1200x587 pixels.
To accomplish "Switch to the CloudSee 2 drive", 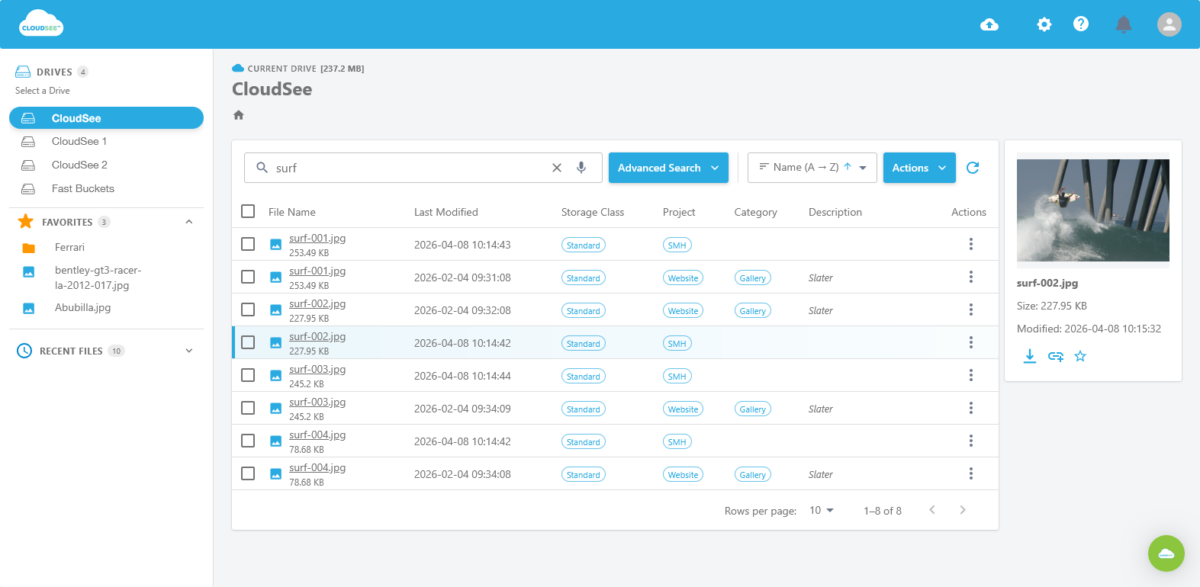I will click(x=78, y=164).
